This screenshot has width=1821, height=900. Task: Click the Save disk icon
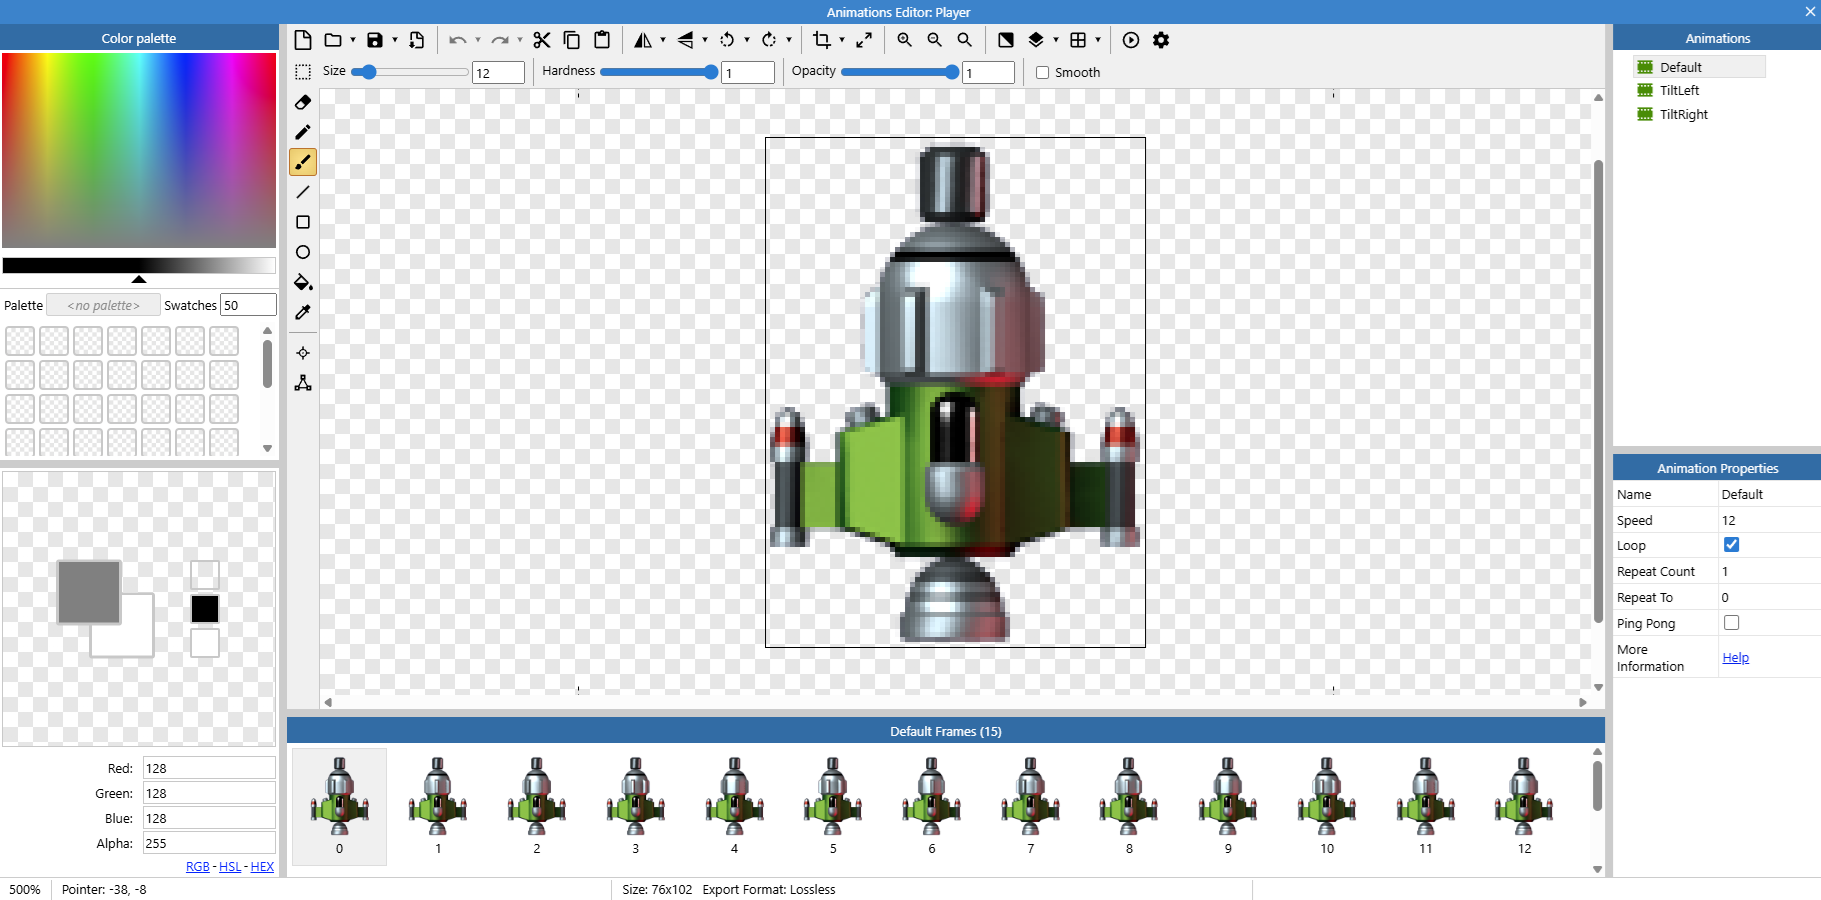[x=375, y=40]
